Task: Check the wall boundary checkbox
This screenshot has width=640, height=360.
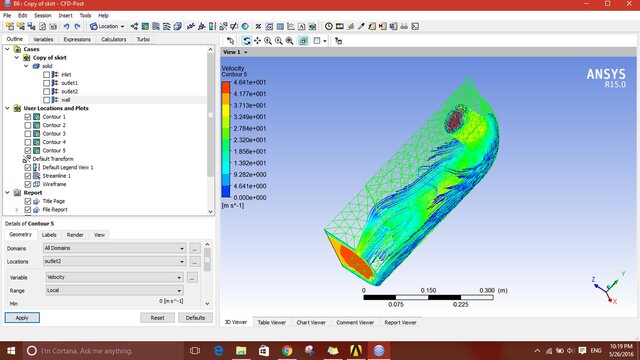Action: pyautogui.click(x=47, y=100)
